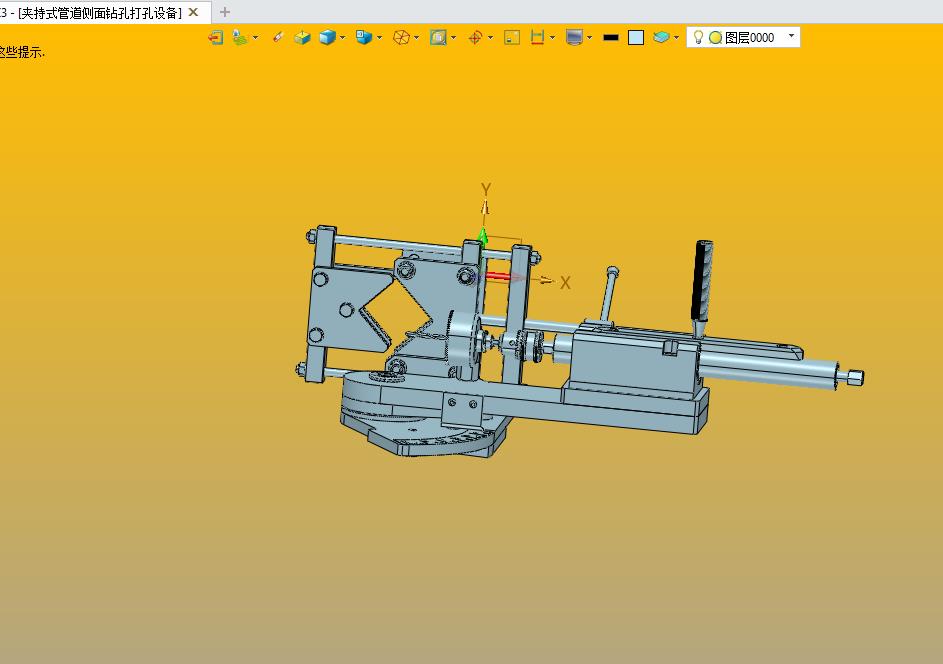Open the 图层0000 layer dropdown
The height and width of the screenshot is (664, 943).
click(x=791, y=36)
